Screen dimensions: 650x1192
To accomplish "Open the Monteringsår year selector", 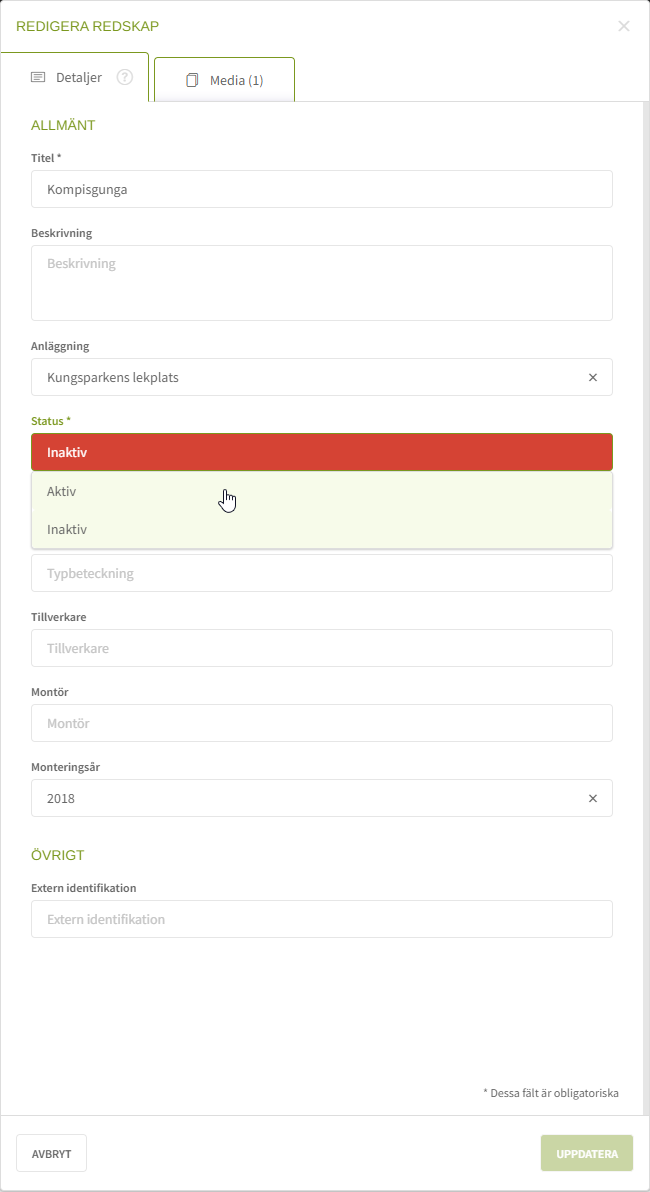I will tap(300, 799).
